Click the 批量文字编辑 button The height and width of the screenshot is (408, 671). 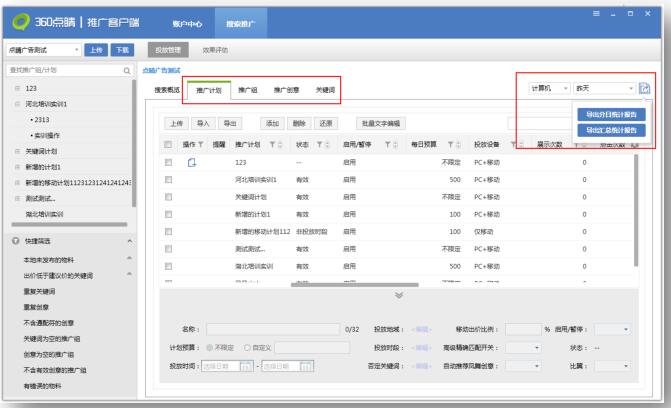pyautogui.click(x=380, y=123)
